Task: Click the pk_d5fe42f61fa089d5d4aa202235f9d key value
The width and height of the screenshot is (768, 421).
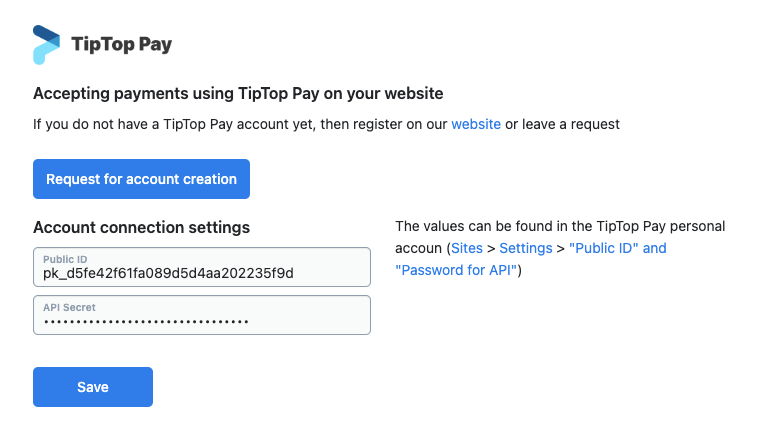Action: [x=168, y=273]
